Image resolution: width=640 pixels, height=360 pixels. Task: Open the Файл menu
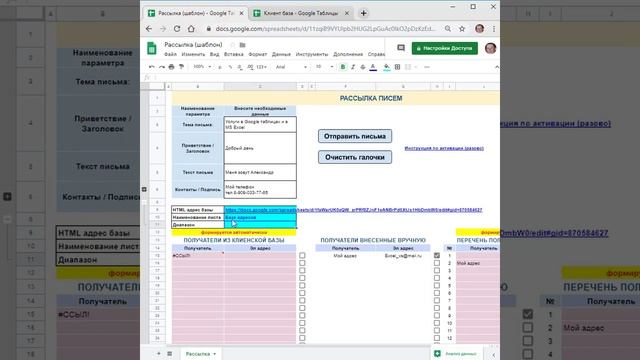171,54
